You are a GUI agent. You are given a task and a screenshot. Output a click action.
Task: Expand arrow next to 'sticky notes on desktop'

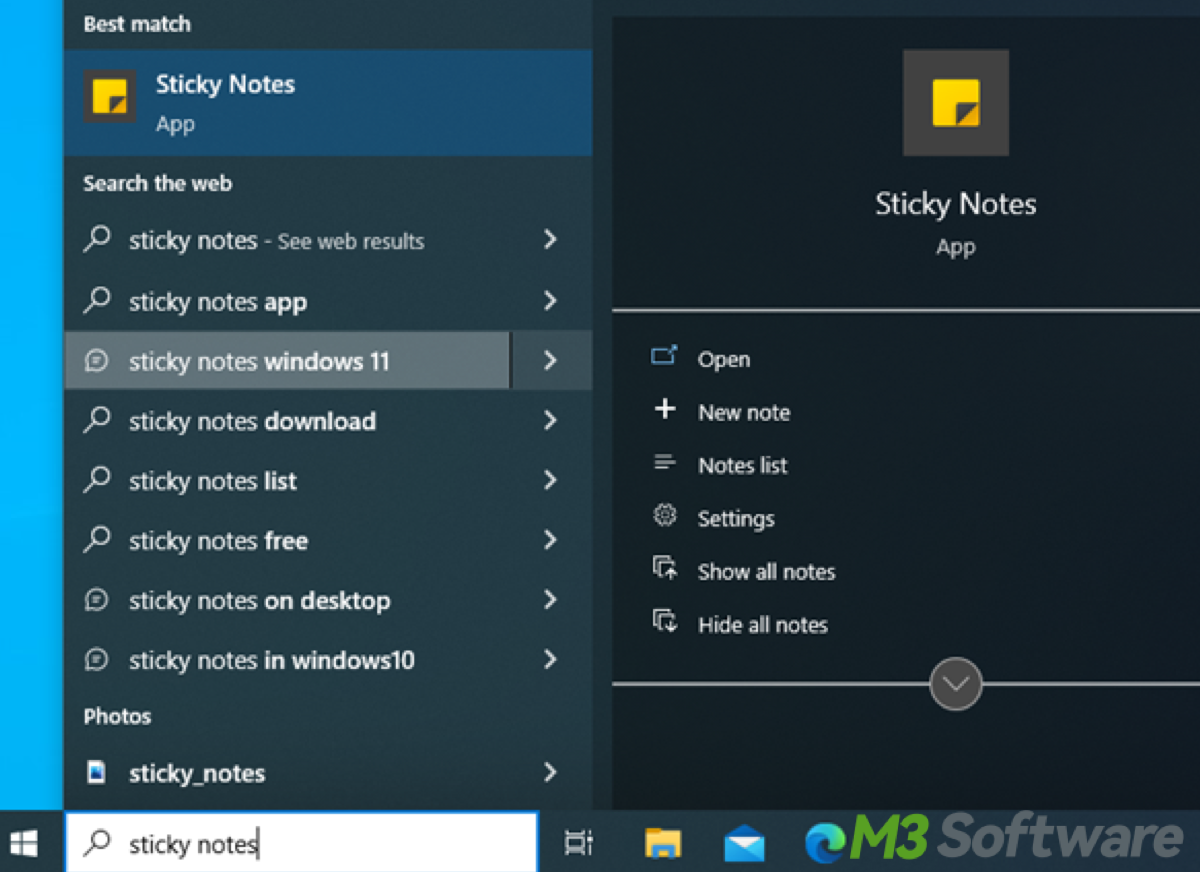coord(550,600)
